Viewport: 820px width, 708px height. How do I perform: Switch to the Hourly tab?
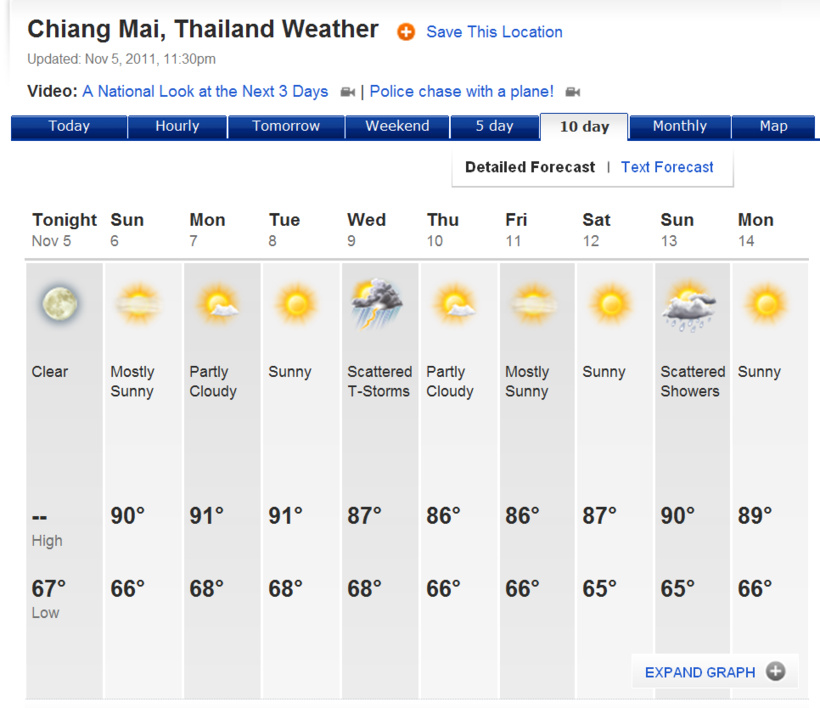click(177, 127)
